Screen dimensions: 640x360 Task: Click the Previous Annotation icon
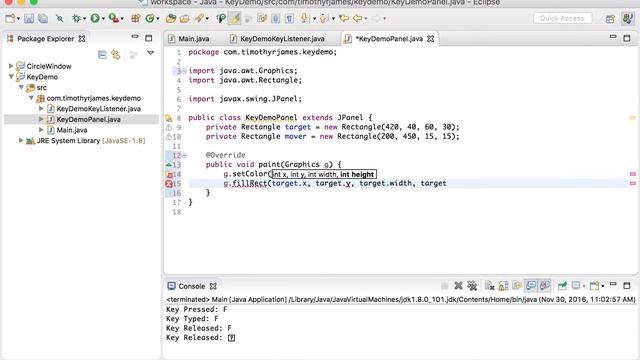coord(324,18)
